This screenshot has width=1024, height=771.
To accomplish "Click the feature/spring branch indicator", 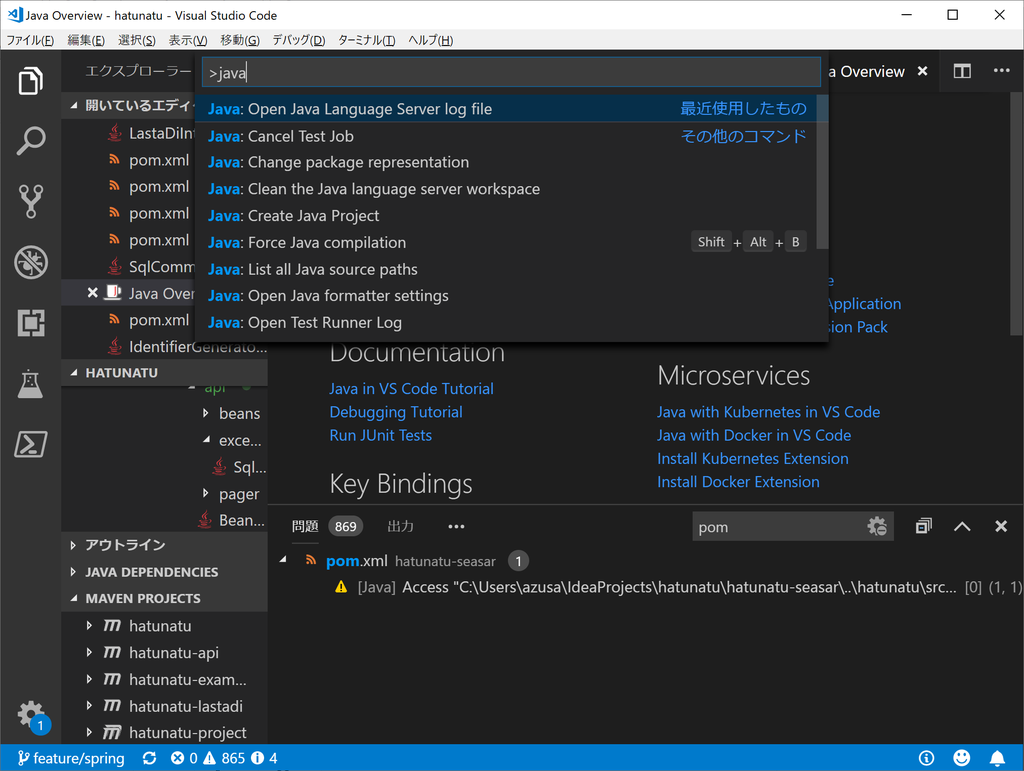I will point(71,758).
